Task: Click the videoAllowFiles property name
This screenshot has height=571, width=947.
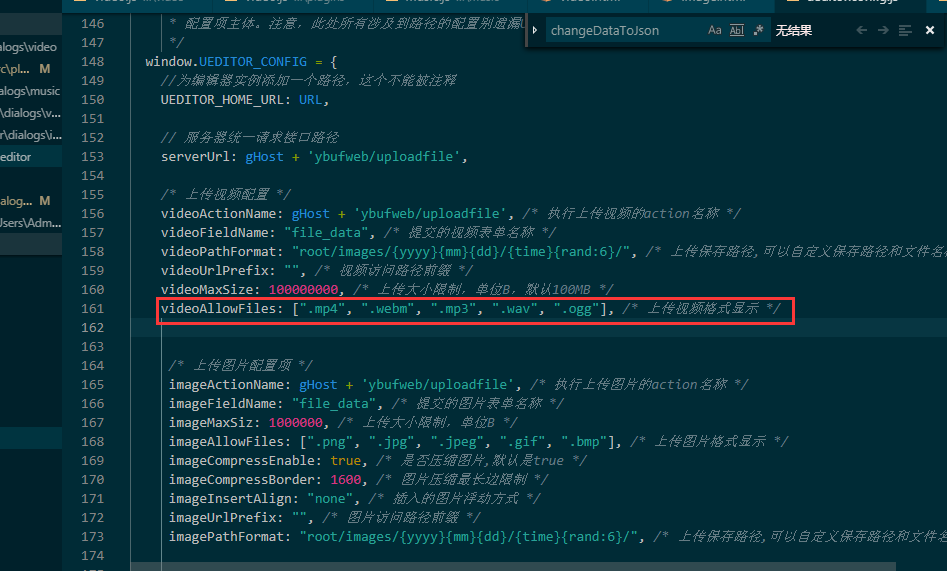Action: pos(217,308)
